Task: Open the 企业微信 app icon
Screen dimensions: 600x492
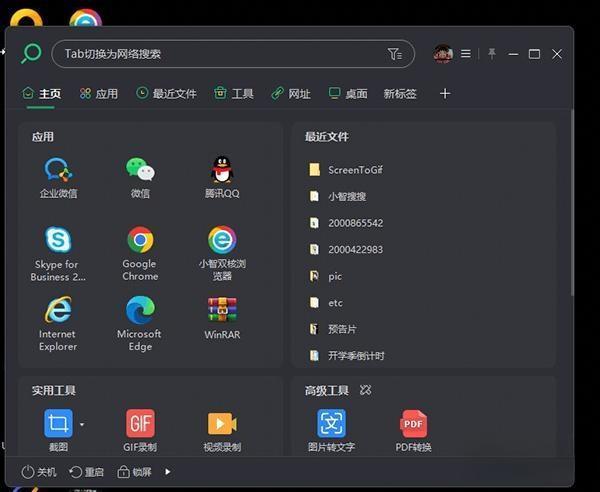Action: (x=58, y=169)
